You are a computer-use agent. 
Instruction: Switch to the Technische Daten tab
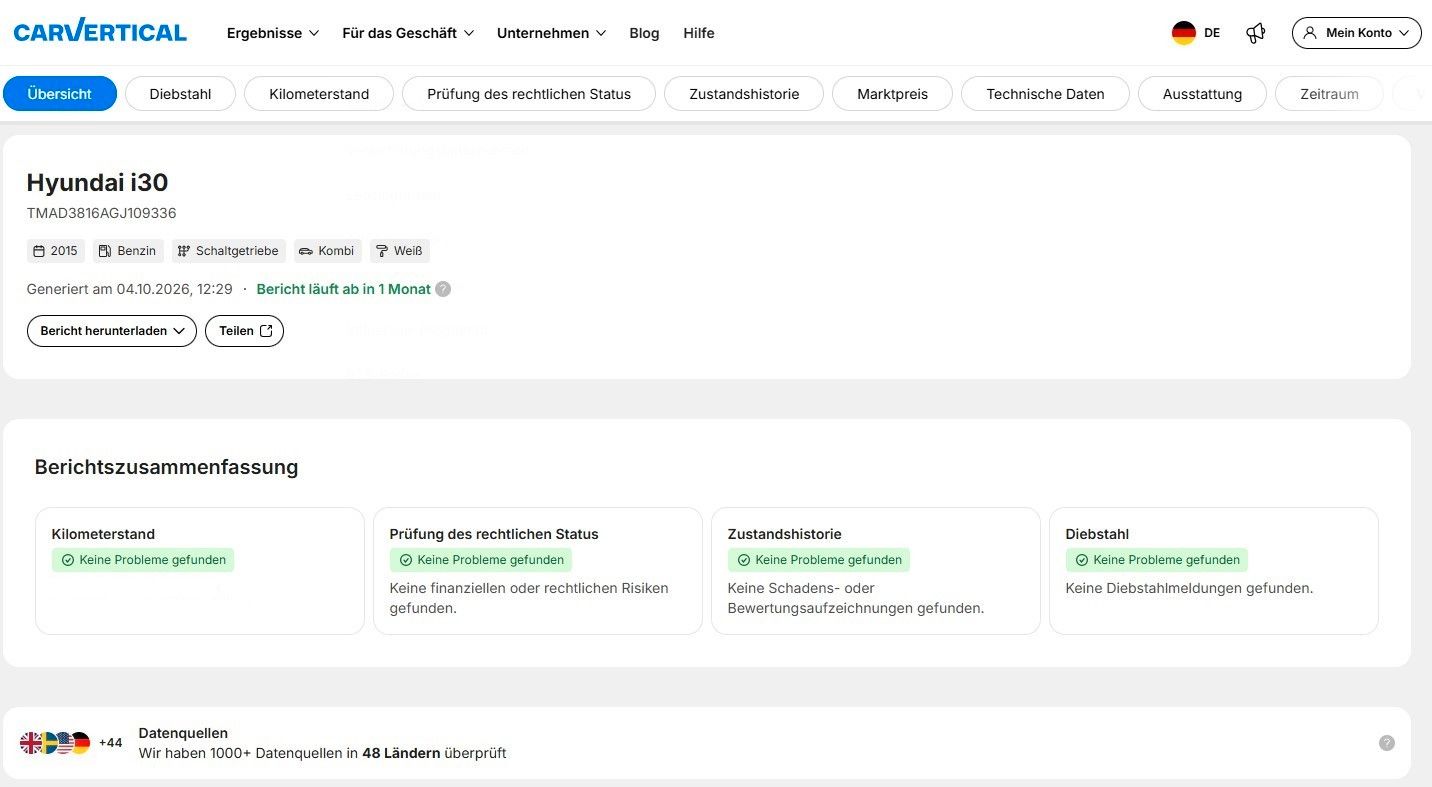coord(1045,94)
